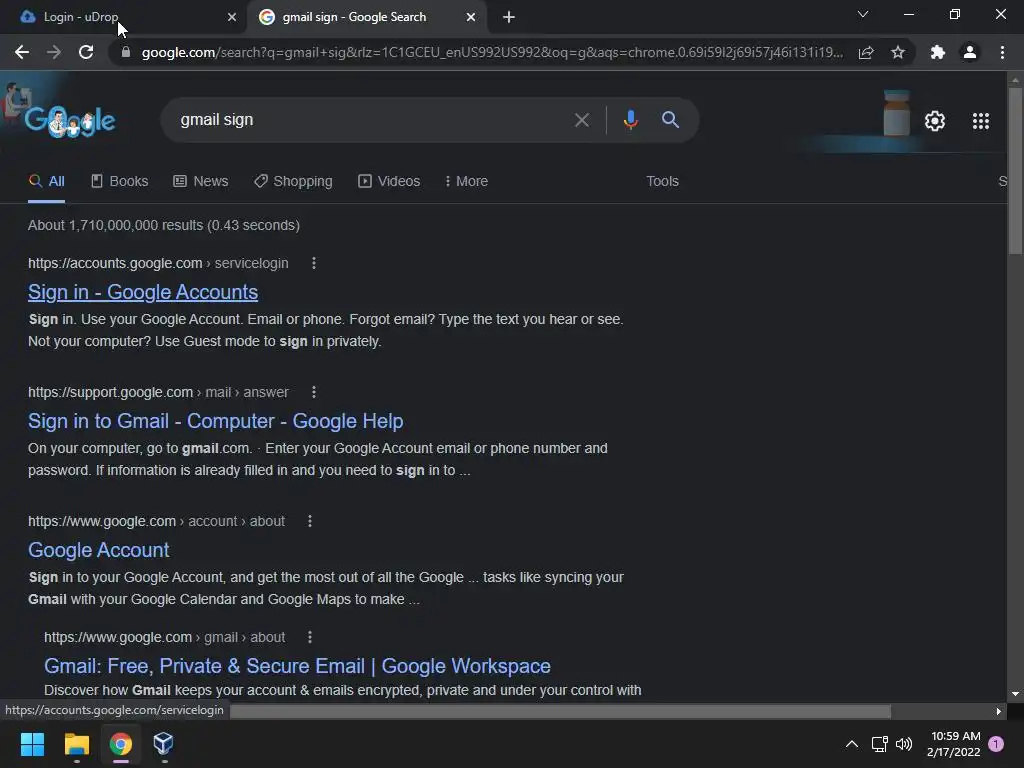Open options for gmail about result

[310, 637]
